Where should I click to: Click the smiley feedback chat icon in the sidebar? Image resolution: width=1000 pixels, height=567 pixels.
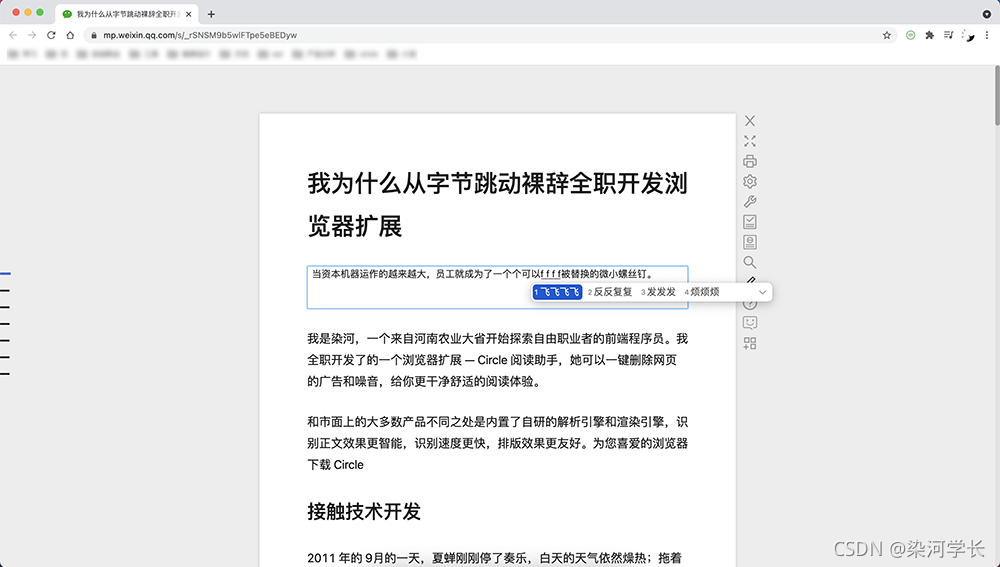(750, 323)
